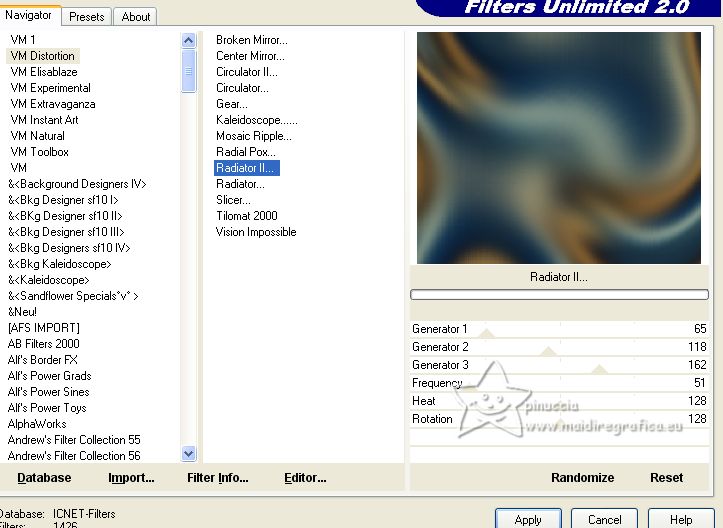Click scroll down arrow in category list

188,454
